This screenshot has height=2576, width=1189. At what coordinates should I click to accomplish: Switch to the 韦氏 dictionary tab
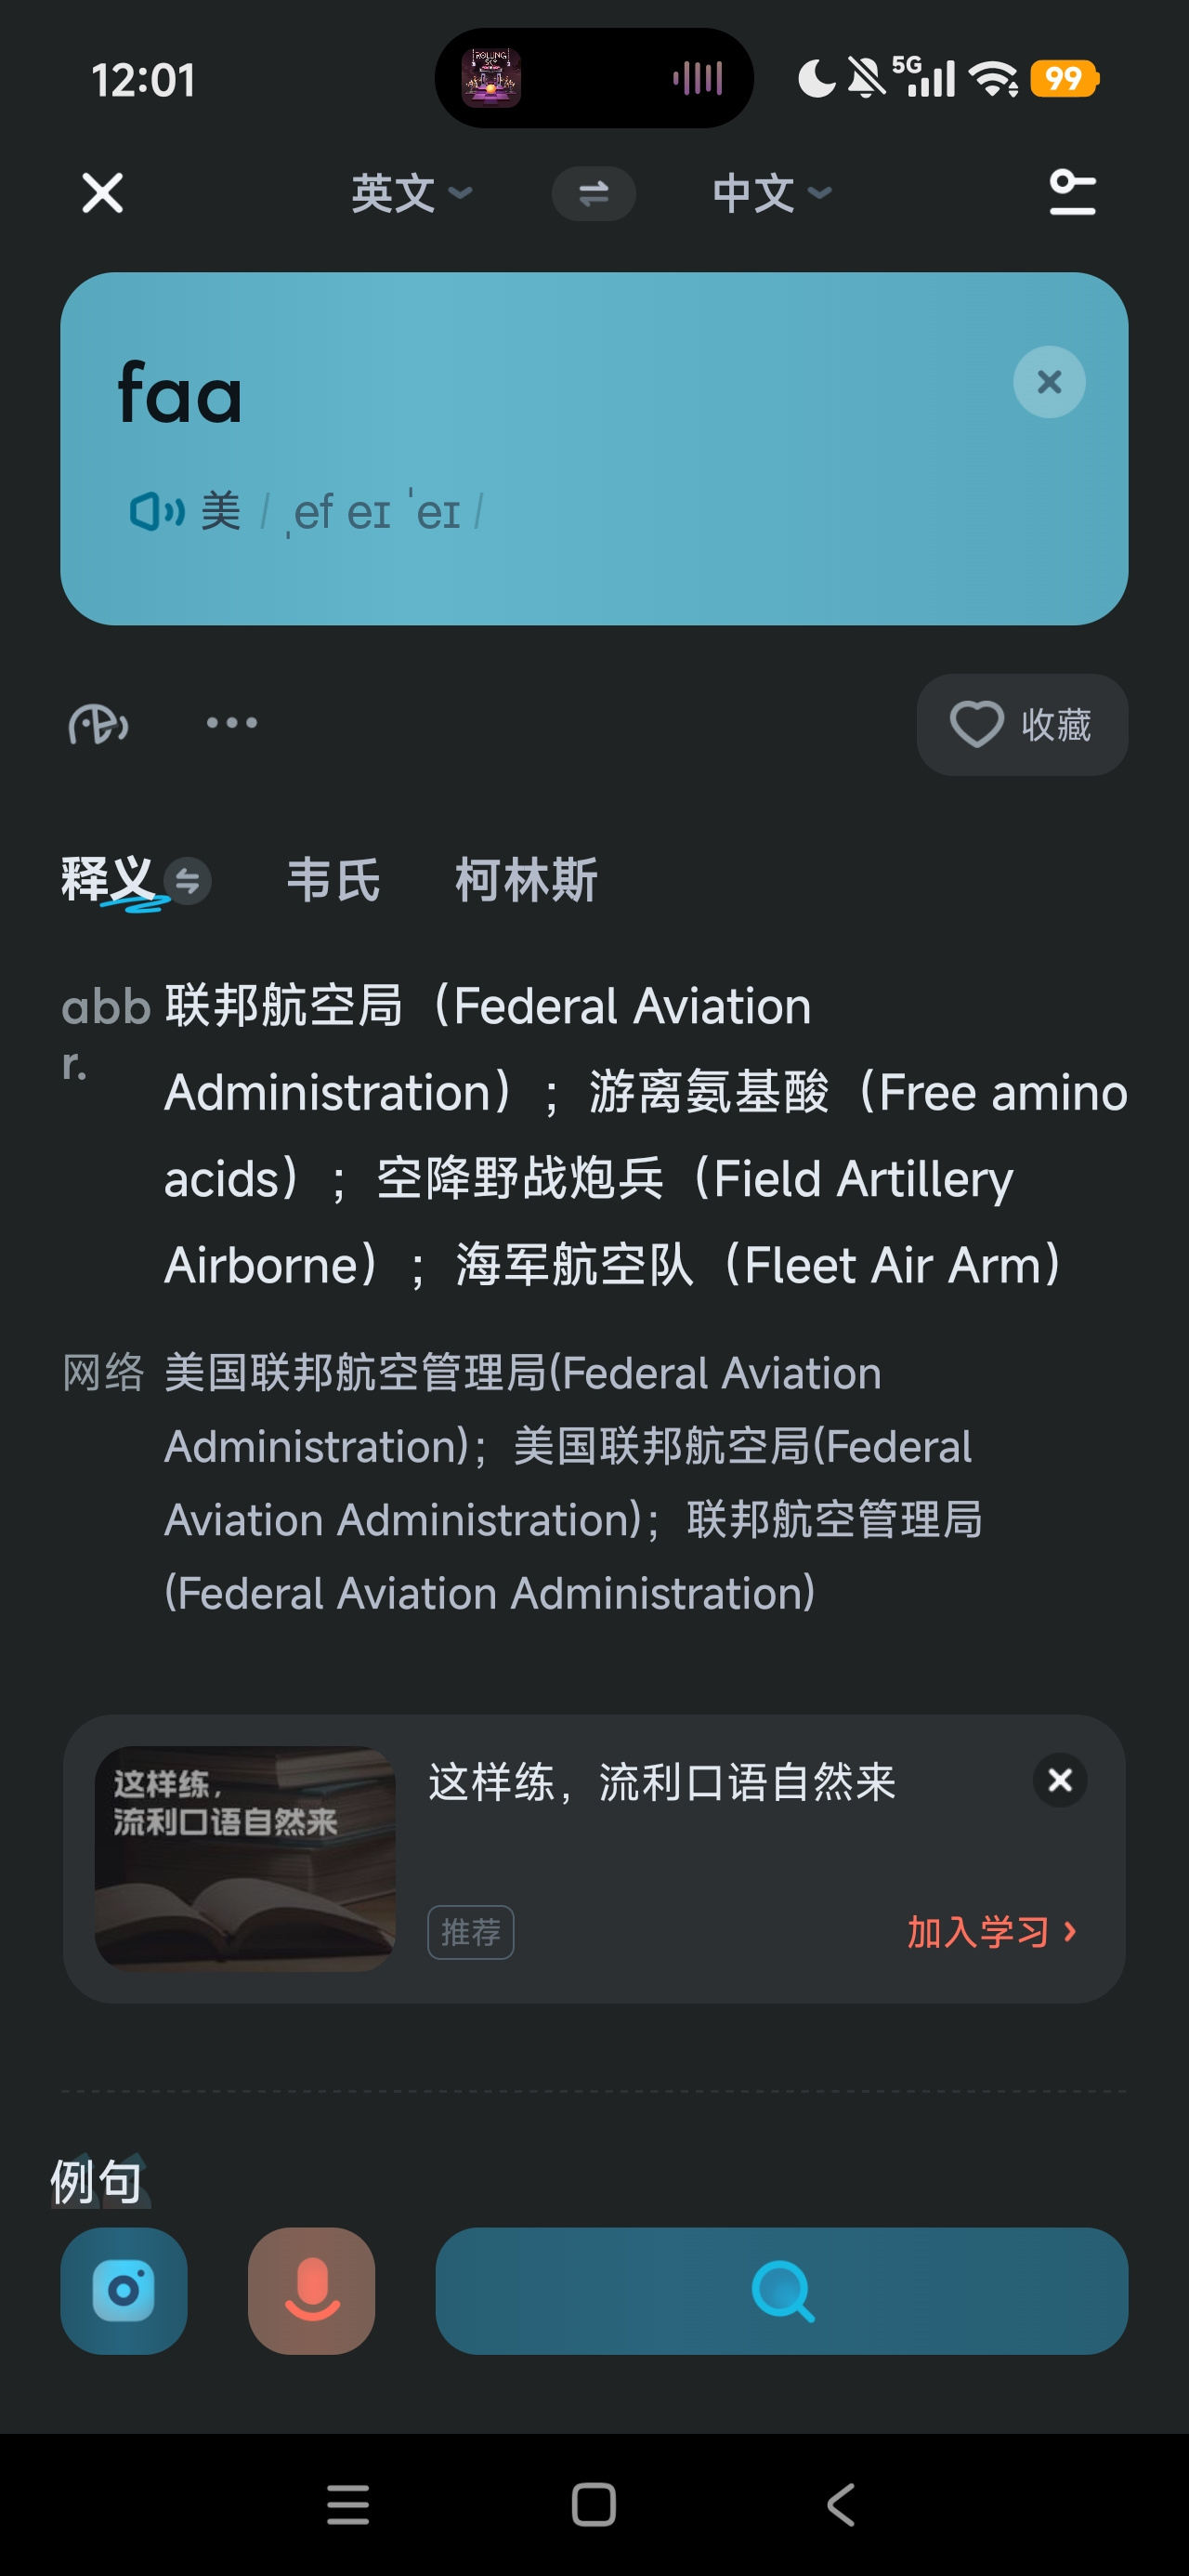click(x=334, y=880)
